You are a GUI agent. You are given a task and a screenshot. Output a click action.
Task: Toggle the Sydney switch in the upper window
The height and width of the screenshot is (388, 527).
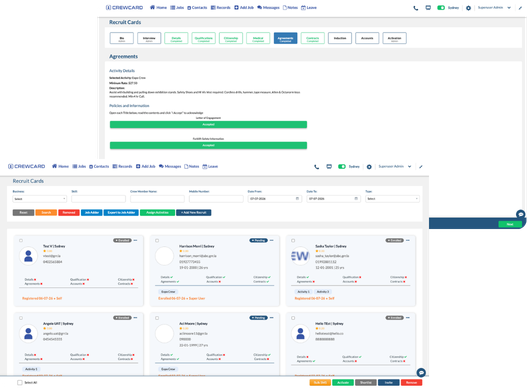tap(441, 8)
